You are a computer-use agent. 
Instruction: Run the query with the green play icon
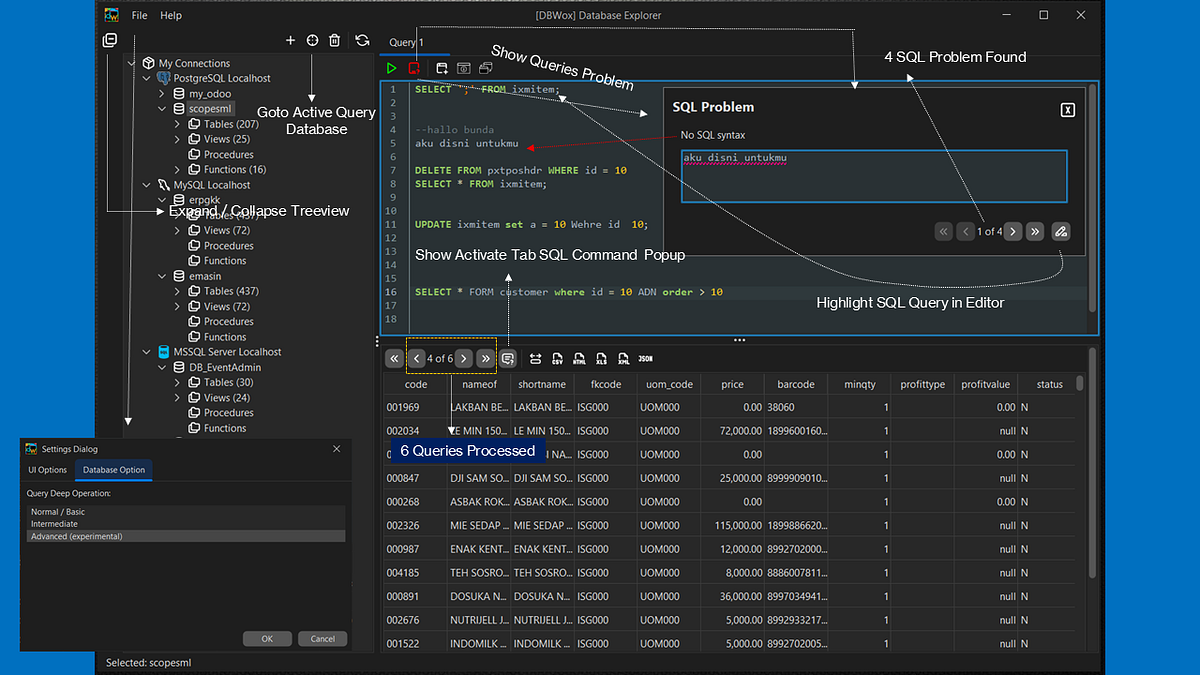coord(392,68)
